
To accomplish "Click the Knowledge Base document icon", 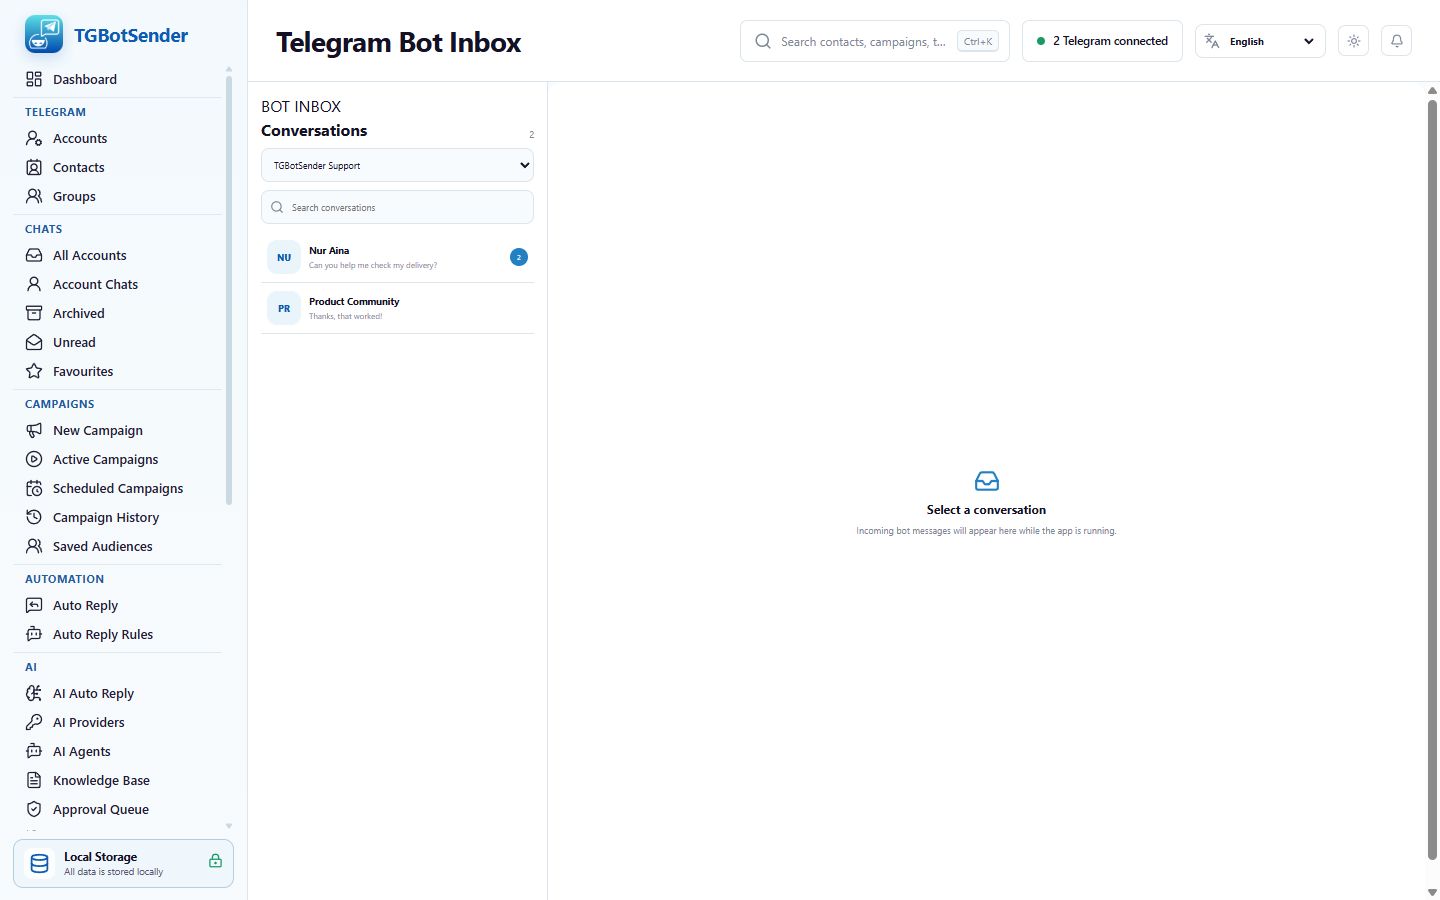I will [34, 780].
